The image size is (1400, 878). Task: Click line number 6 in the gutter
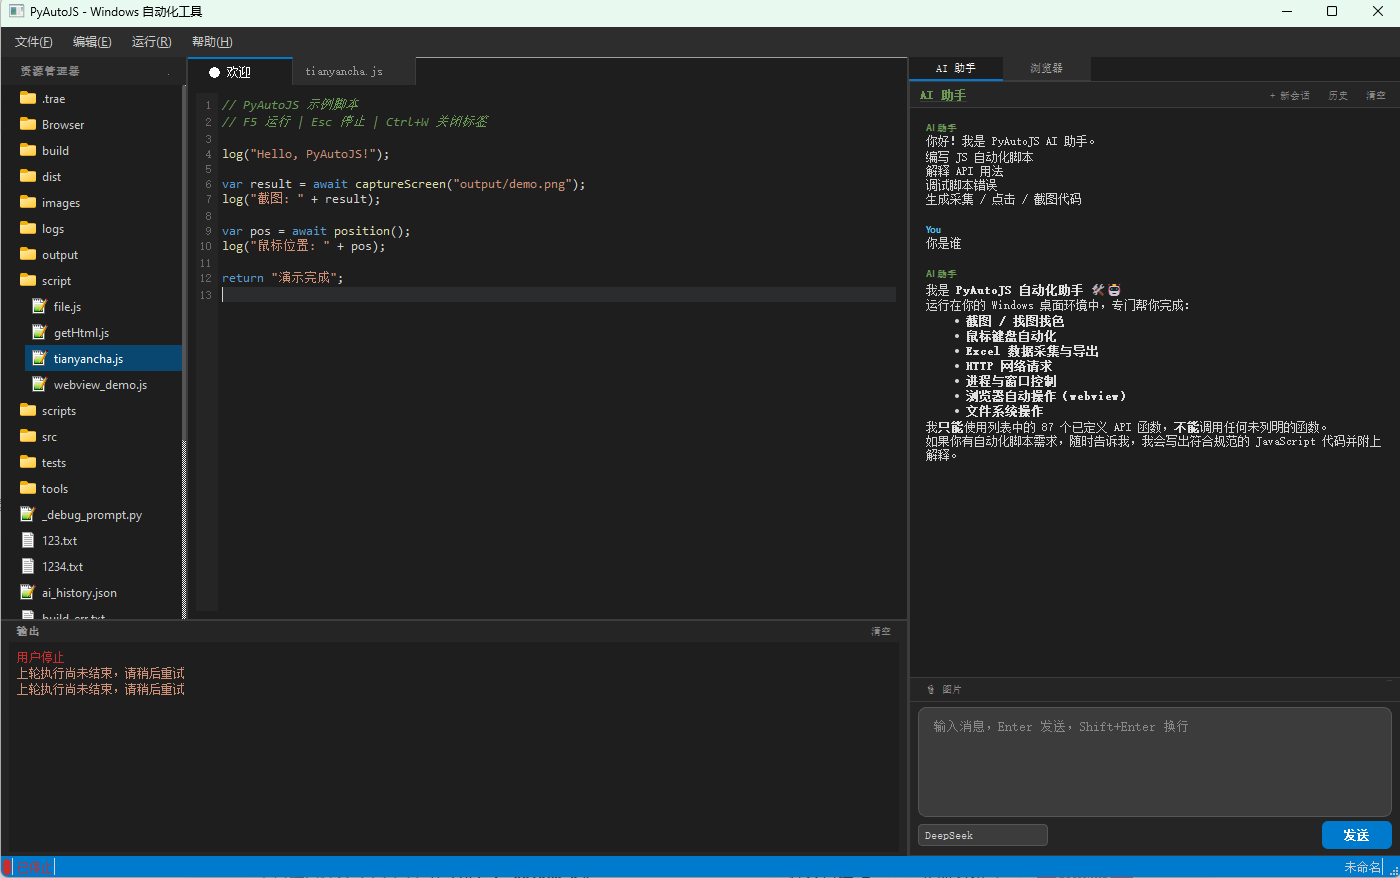pos(208,184)
